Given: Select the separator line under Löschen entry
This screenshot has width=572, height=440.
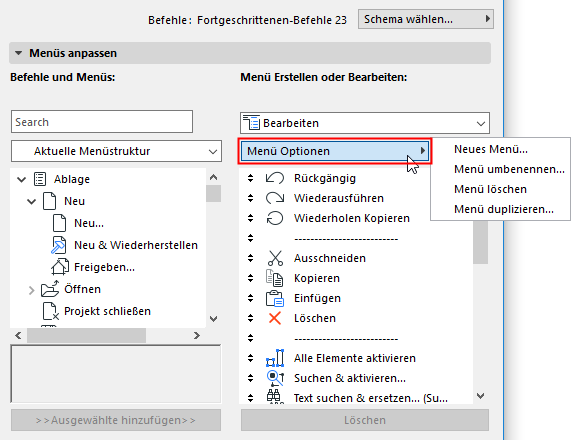Looking at the screenshot, I should pyautogui.click(x=346, y=339).
